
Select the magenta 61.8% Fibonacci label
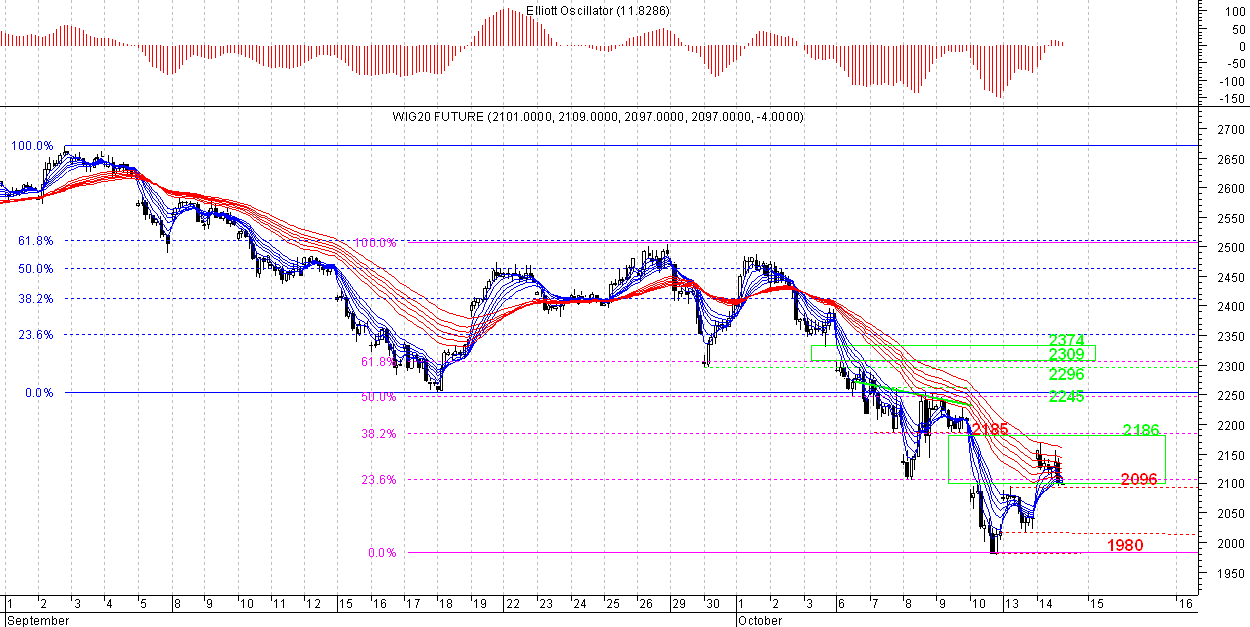pos(378,362)
